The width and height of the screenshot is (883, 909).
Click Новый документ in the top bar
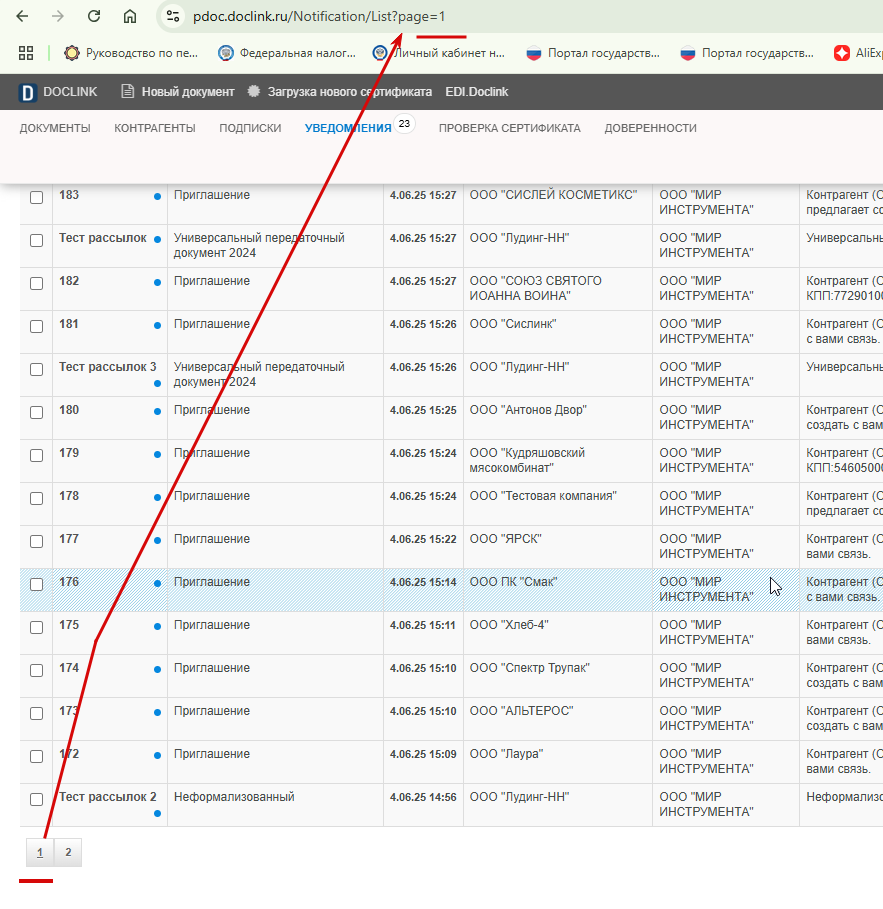[188, 92]
